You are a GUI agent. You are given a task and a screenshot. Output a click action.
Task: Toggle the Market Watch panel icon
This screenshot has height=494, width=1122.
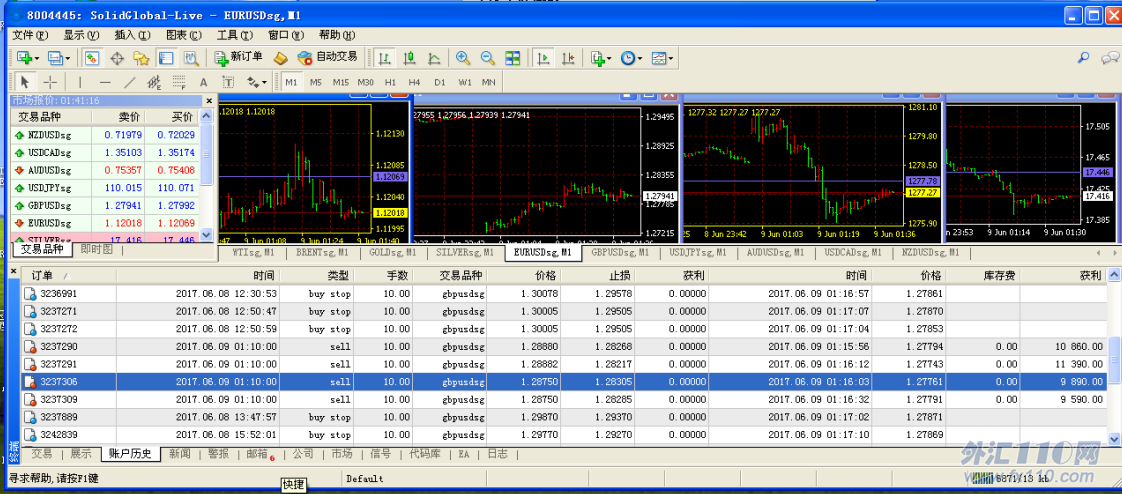pos(92,58)
